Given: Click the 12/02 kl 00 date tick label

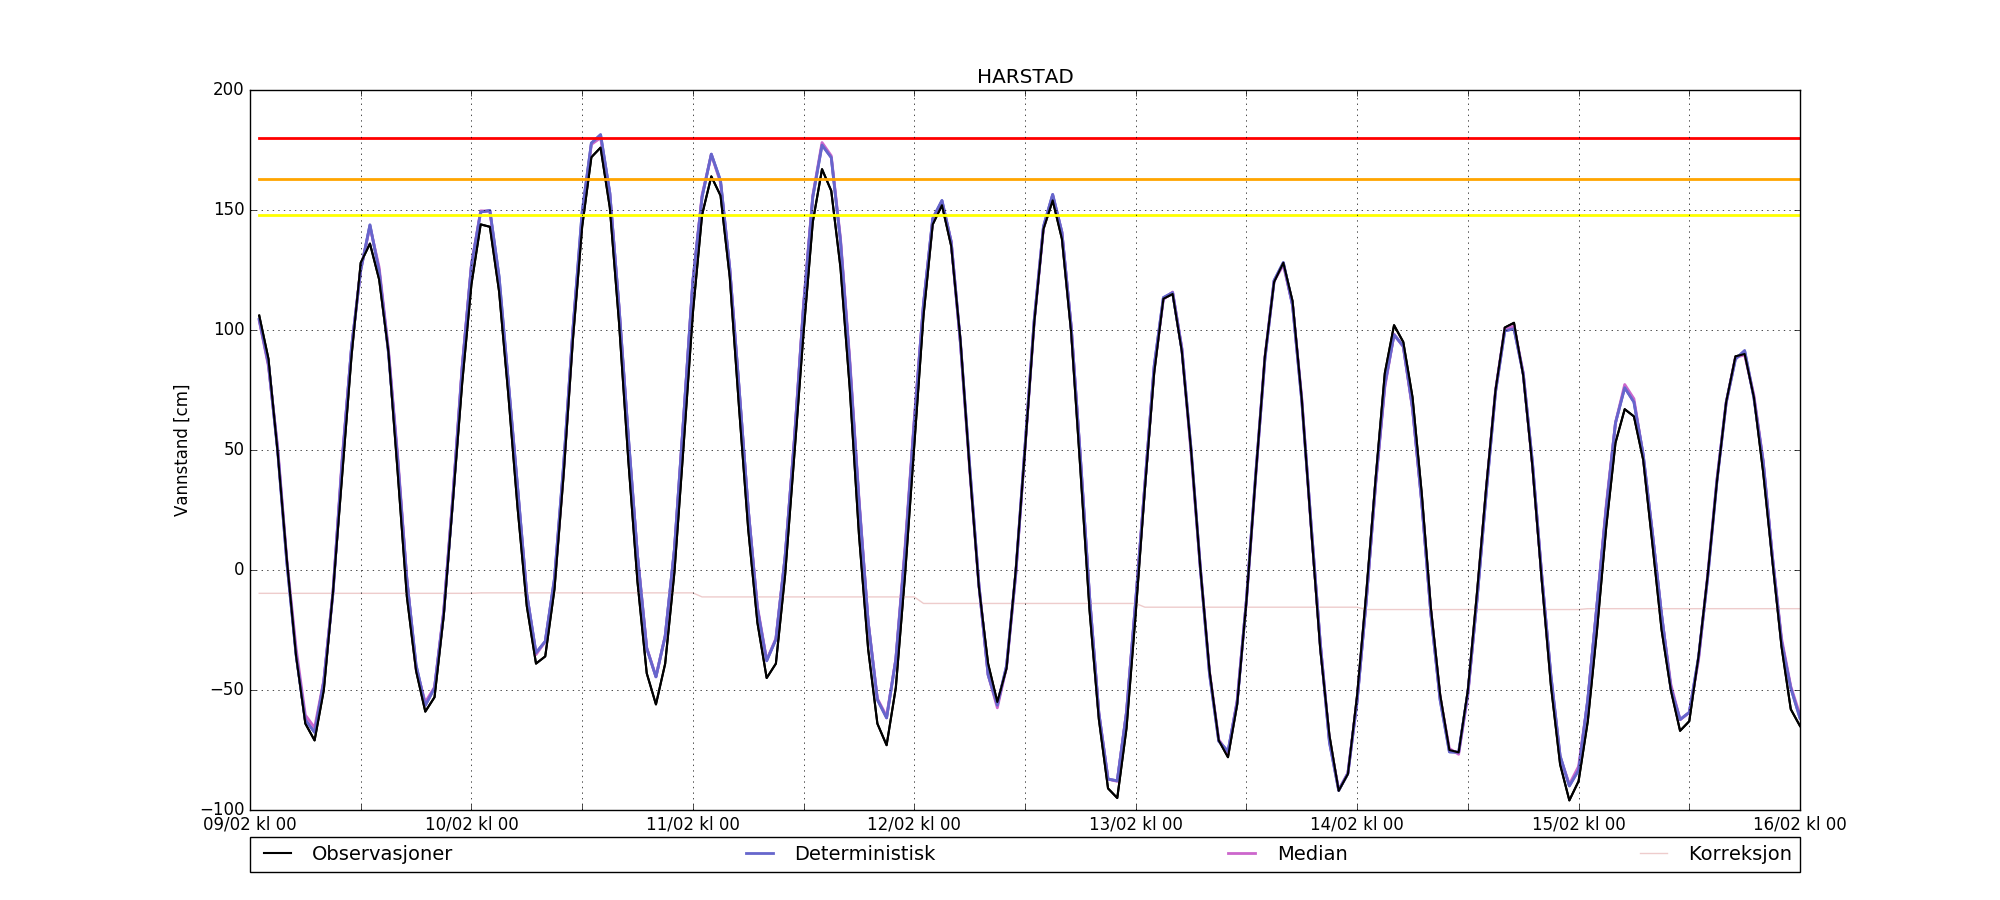Looking at the screenshot, I should tap(914, 825).
